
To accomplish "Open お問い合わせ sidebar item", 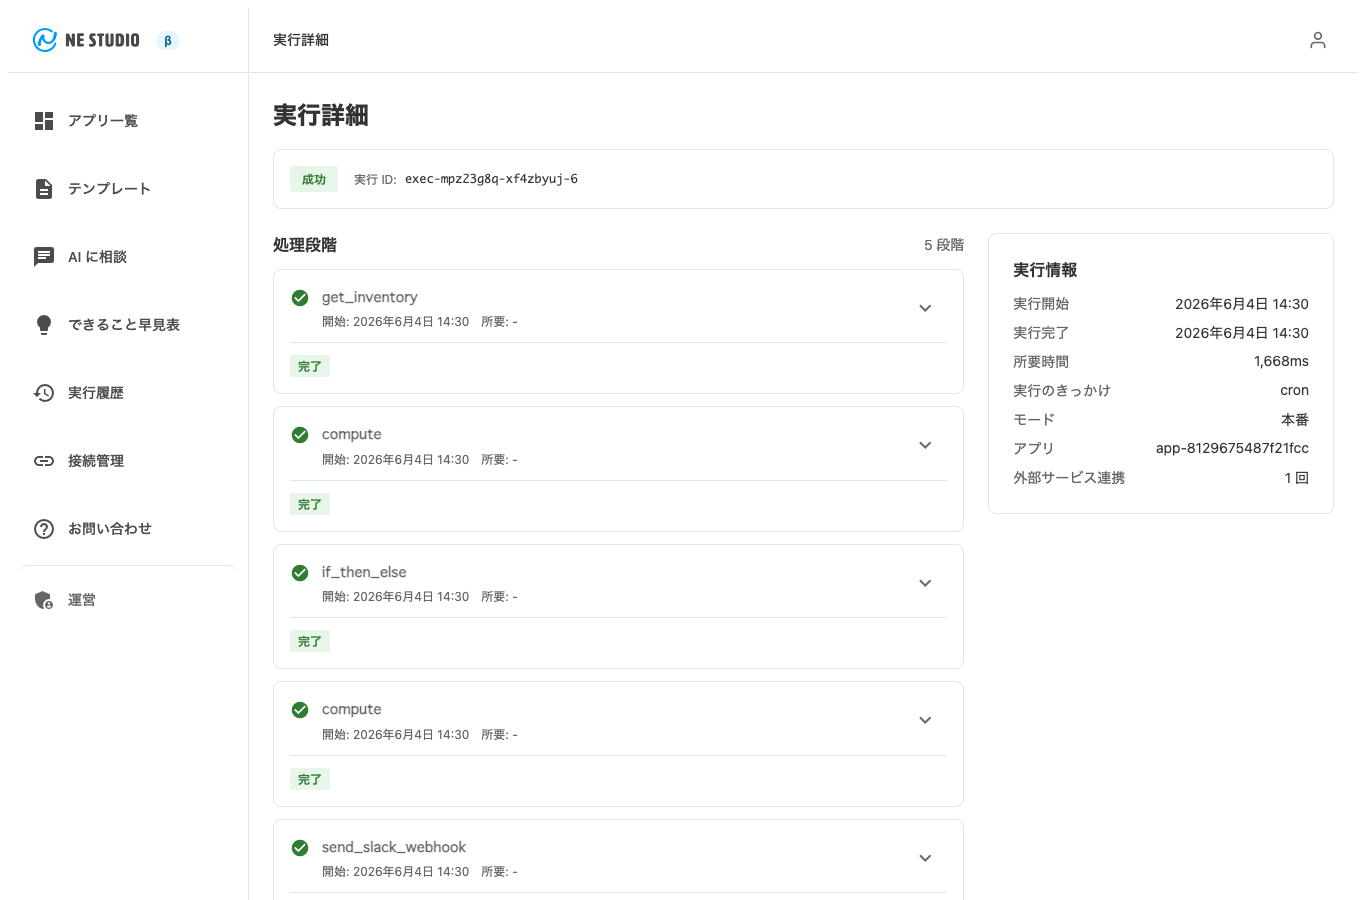I will click(x=128, y=529).
